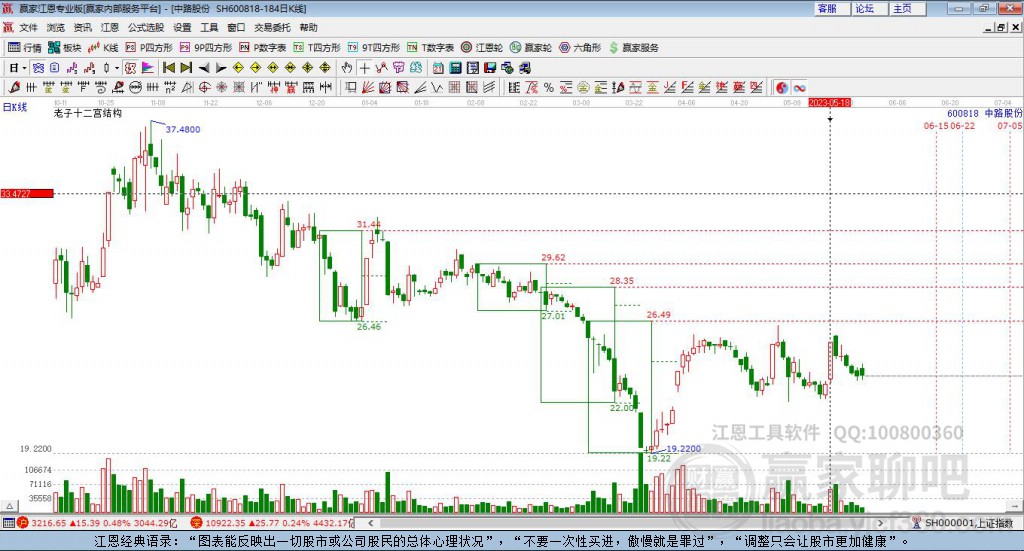Click the 论坛 forum button
The width and height of the screenshot is (1024, 551).
tap(869, 8)
